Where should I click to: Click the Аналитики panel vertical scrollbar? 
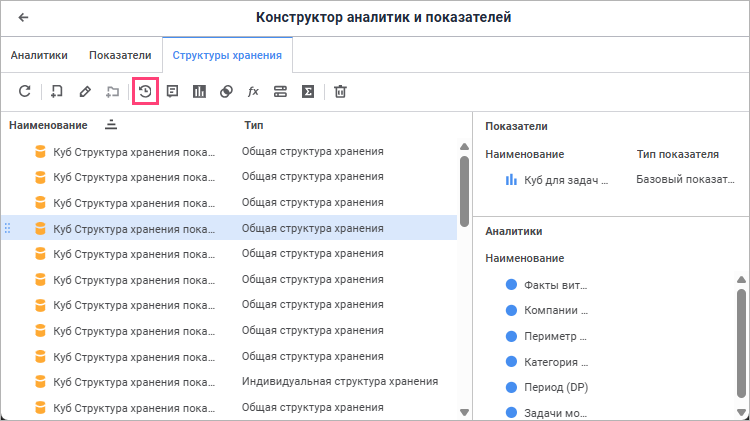741,340
